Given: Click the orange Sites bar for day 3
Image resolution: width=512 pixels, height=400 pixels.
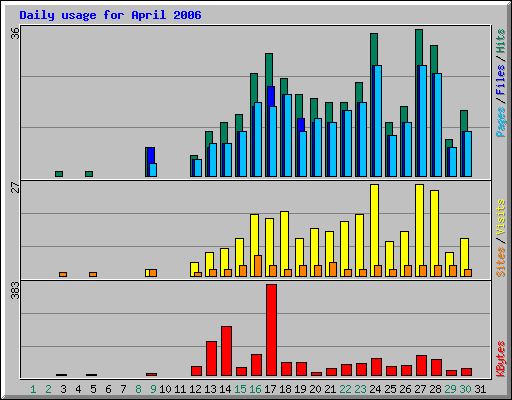Looking at the screenshot, I should [x=63, y=274].
